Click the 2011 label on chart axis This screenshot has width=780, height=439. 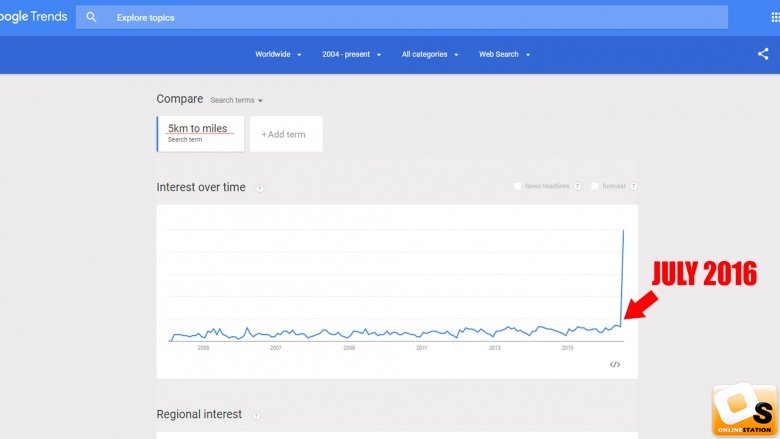[x=421, y=348]
